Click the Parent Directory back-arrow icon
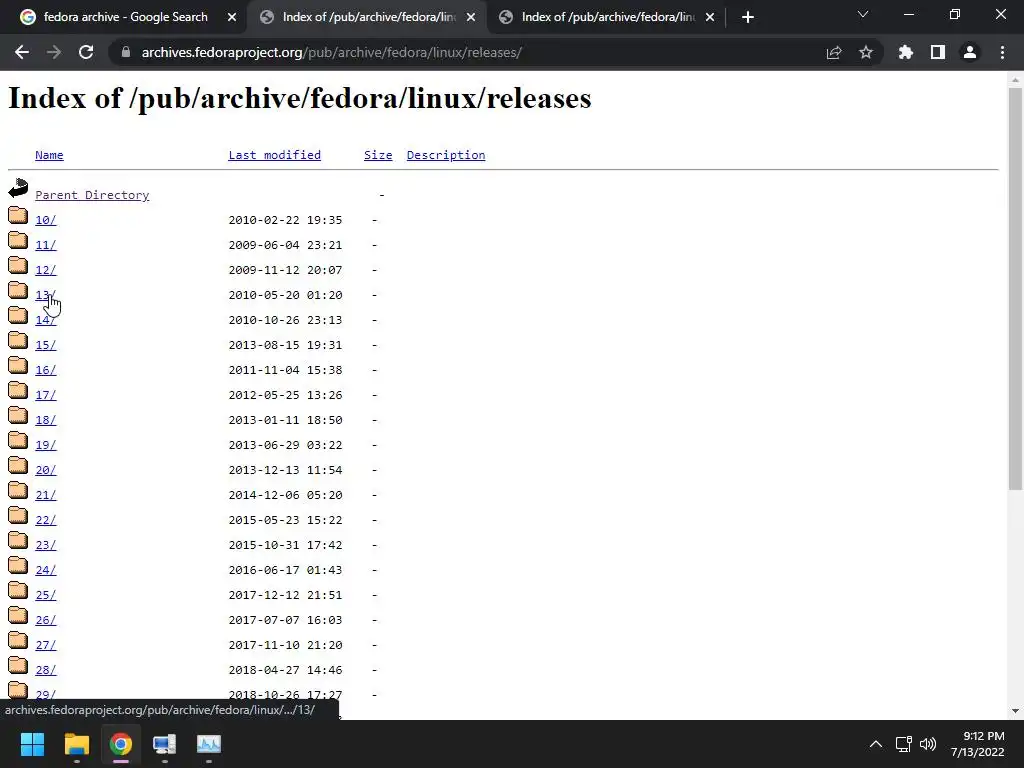1024x768 pixels. (x=18, y=188)
